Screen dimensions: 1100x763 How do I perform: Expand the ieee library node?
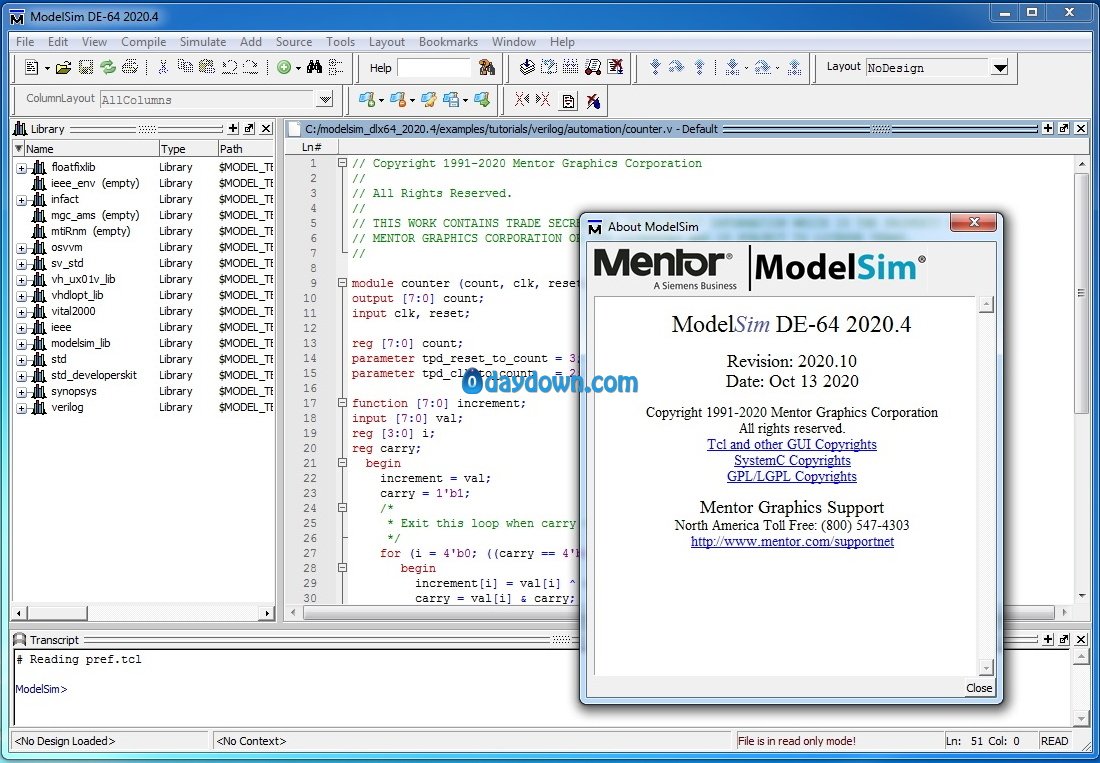coord(21,328)
